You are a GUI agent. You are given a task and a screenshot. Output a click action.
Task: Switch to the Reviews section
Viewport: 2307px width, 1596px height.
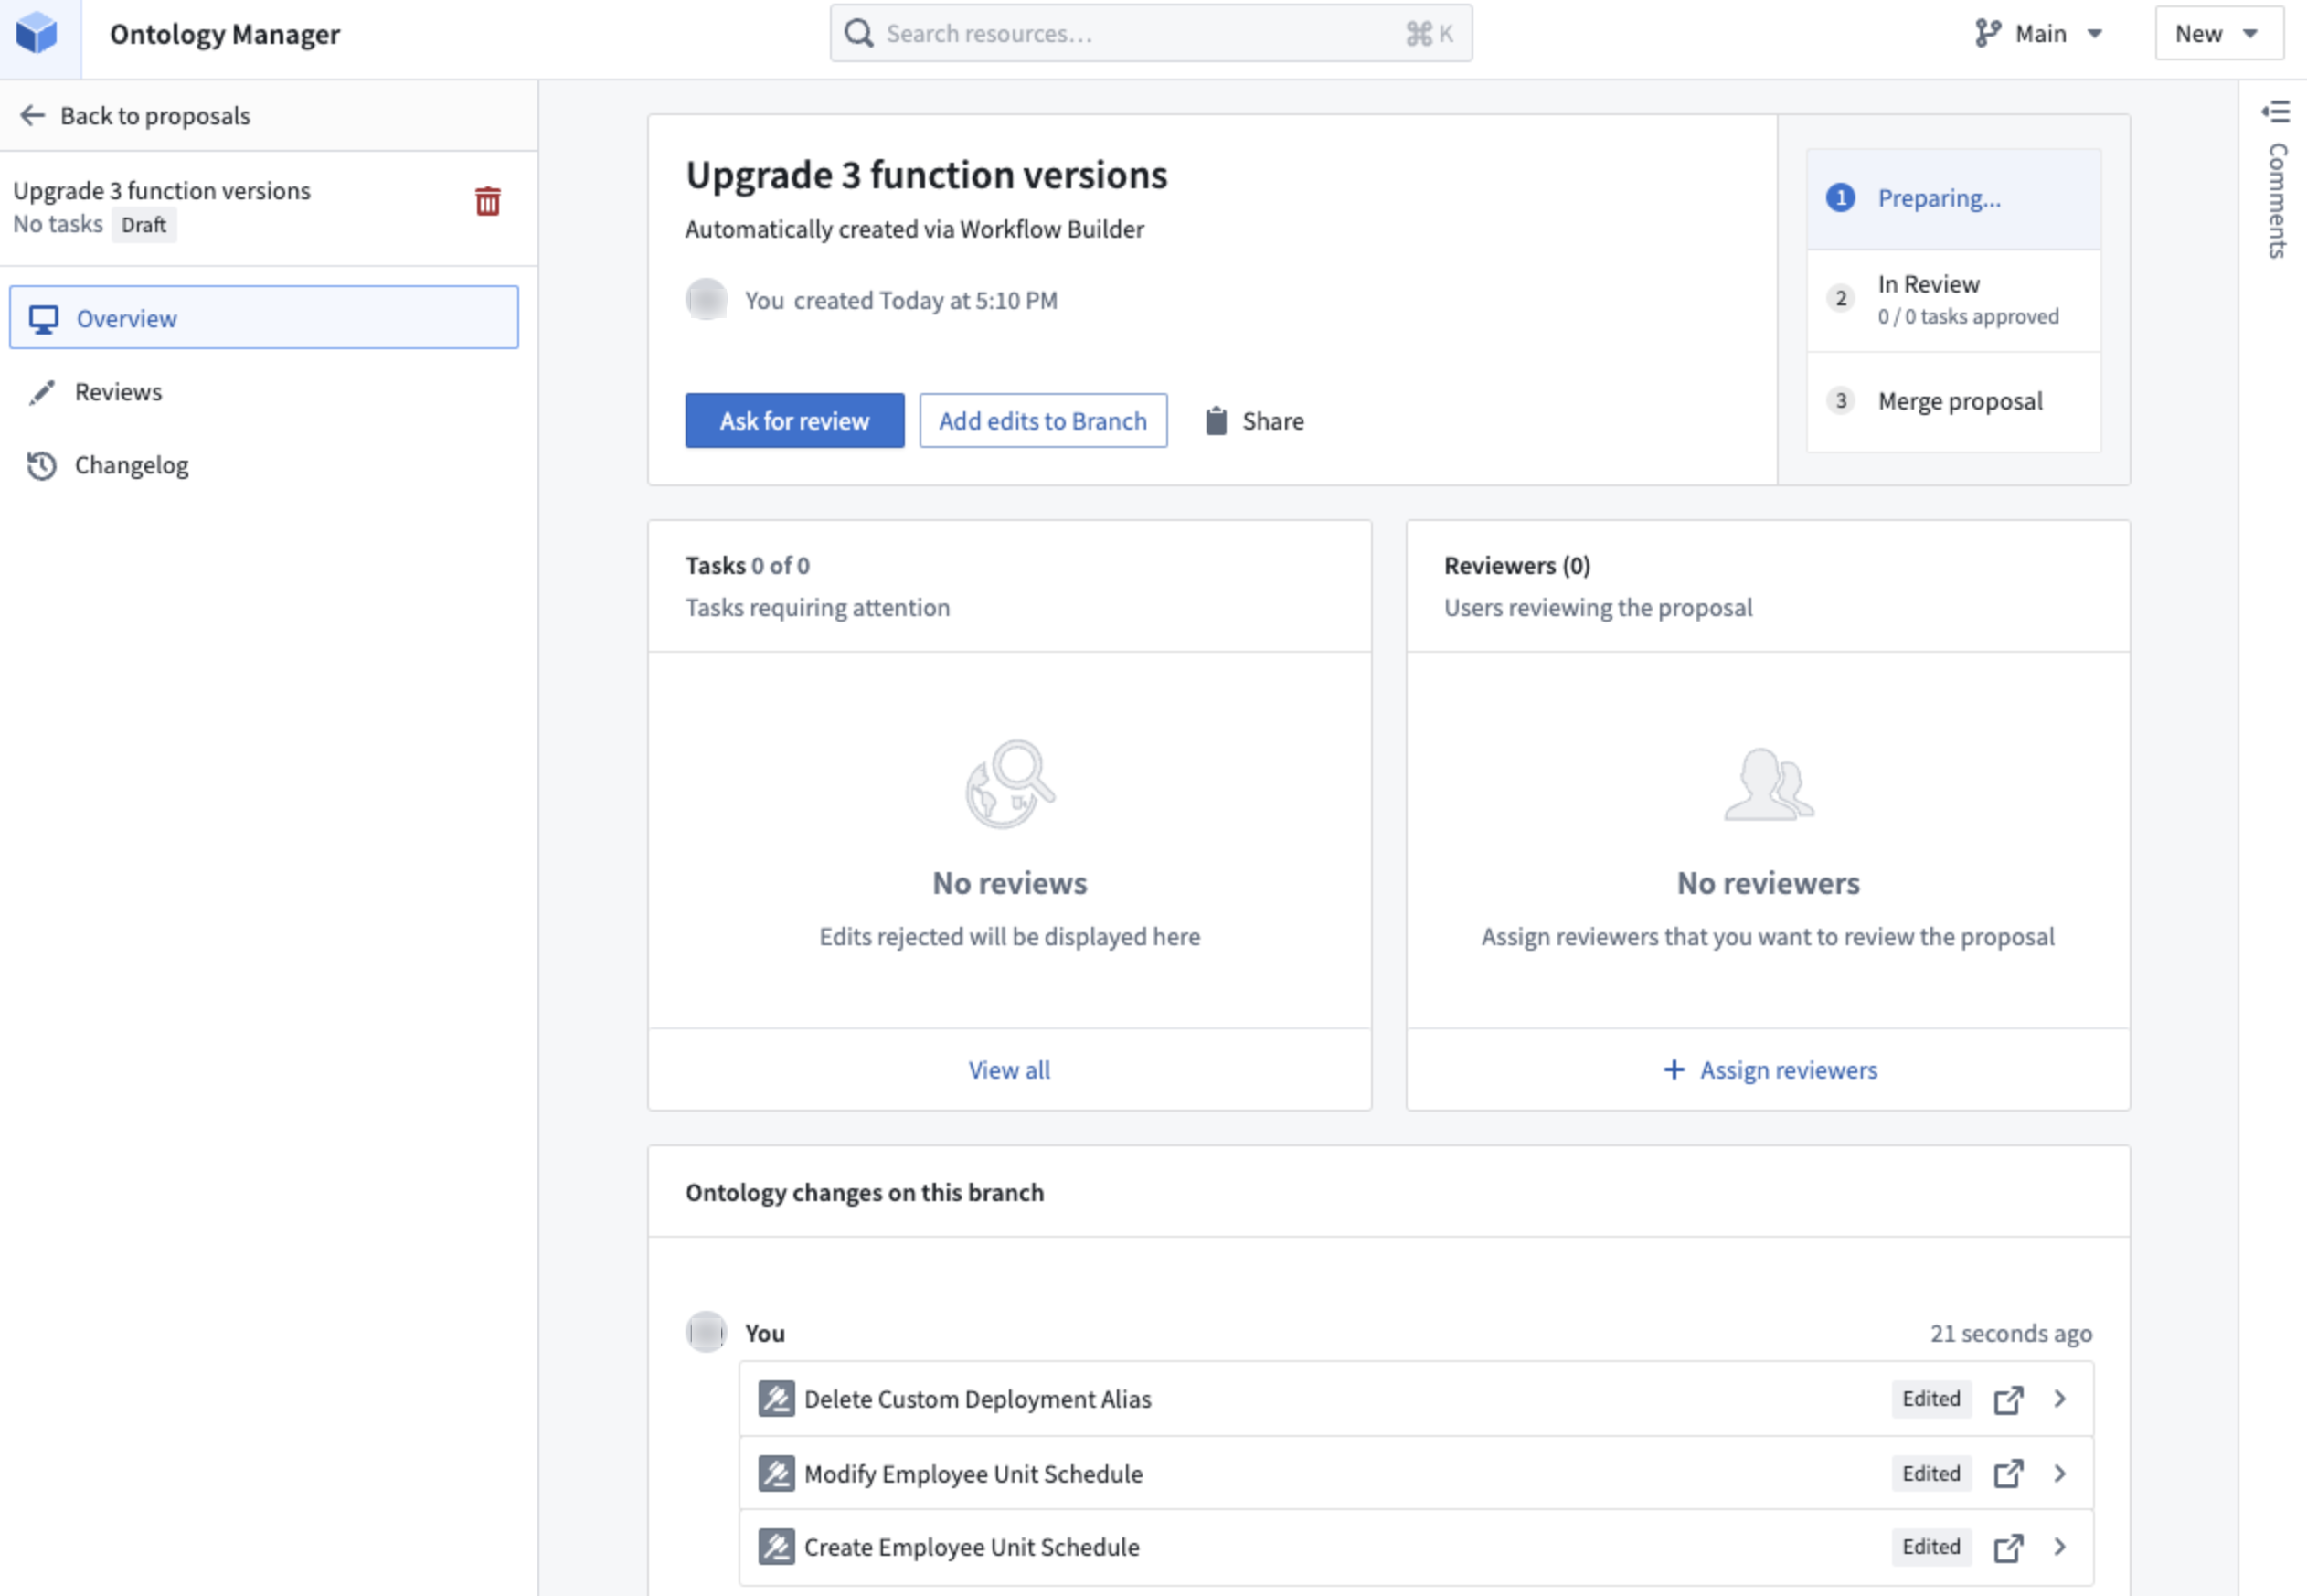pos(118,391)
